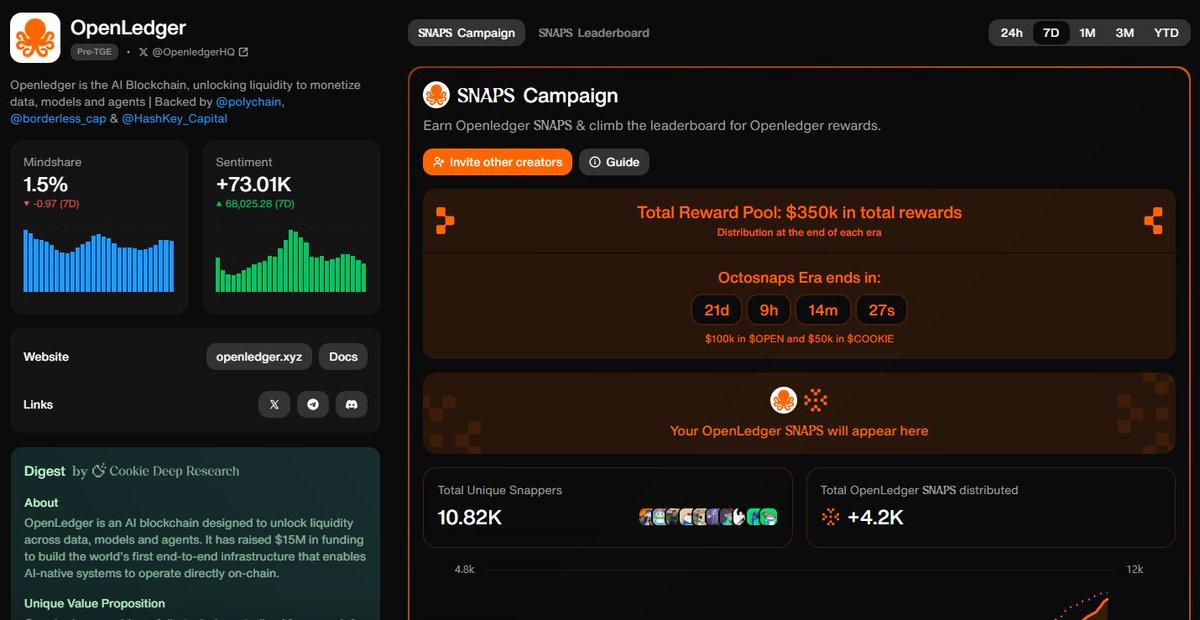Open the @OpenledgerHQ X profile link

193,52
